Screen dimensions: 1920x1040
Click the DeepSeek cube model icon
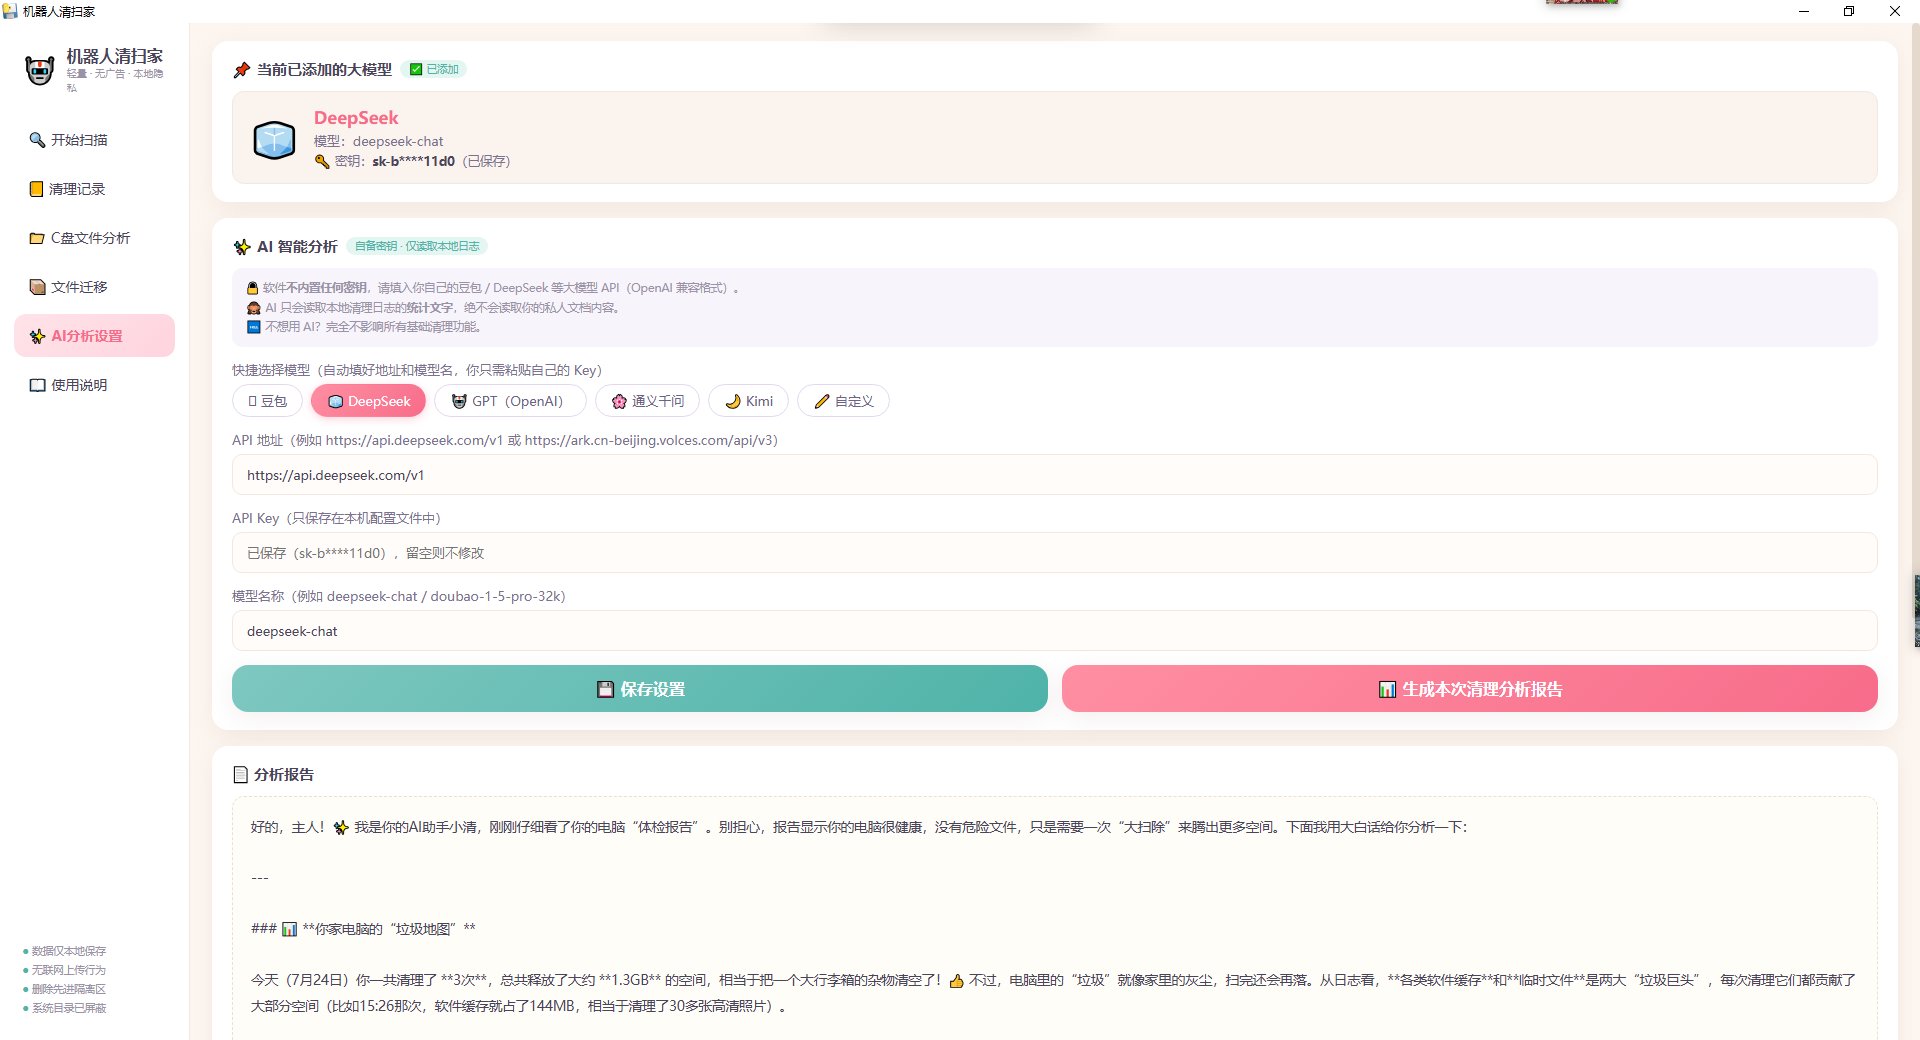click(x=274, y=140)
